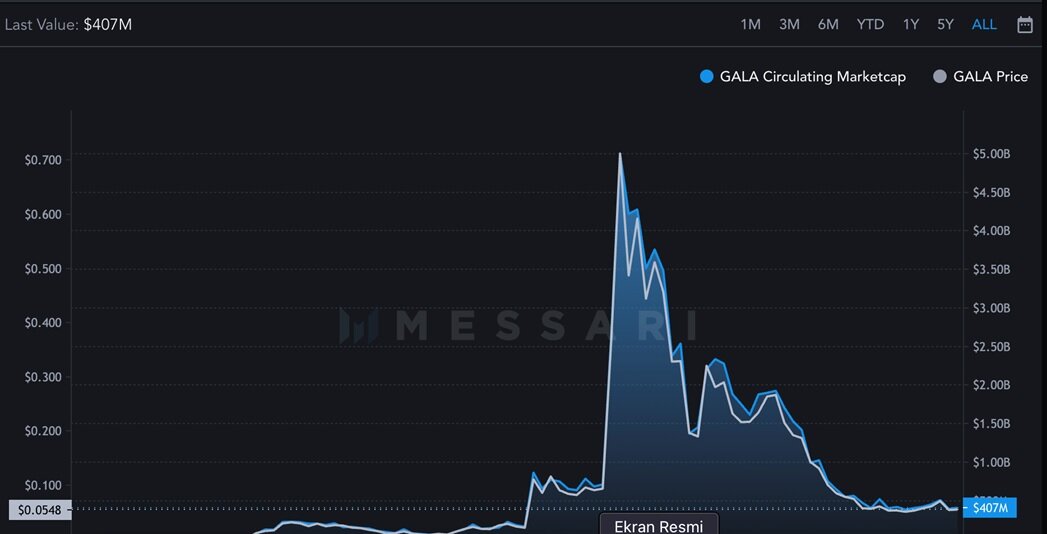Switch chart to 5Y range

(x=945, y=24)
